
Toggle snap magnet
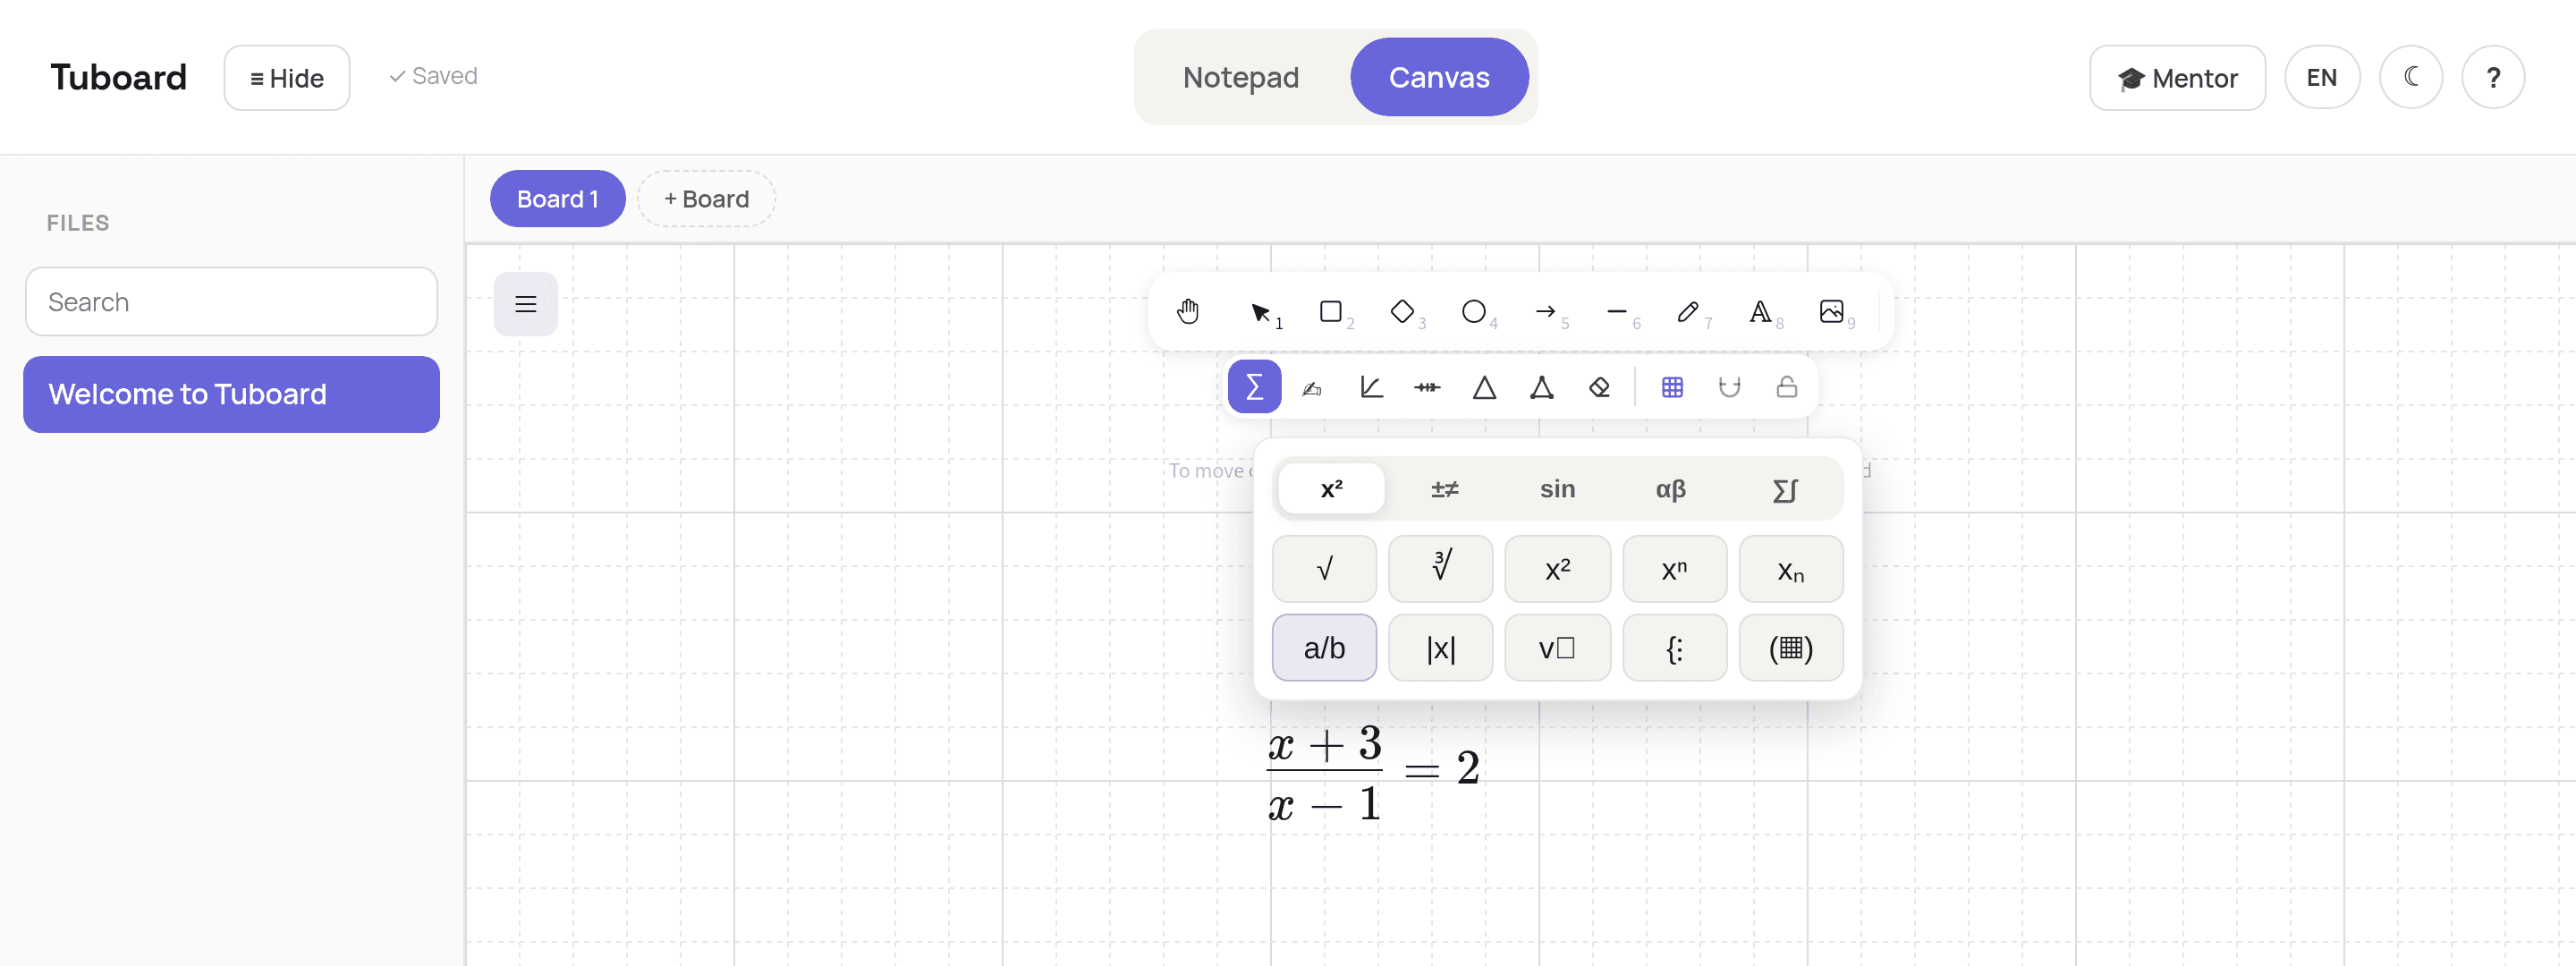click(x=1729, y=386)
